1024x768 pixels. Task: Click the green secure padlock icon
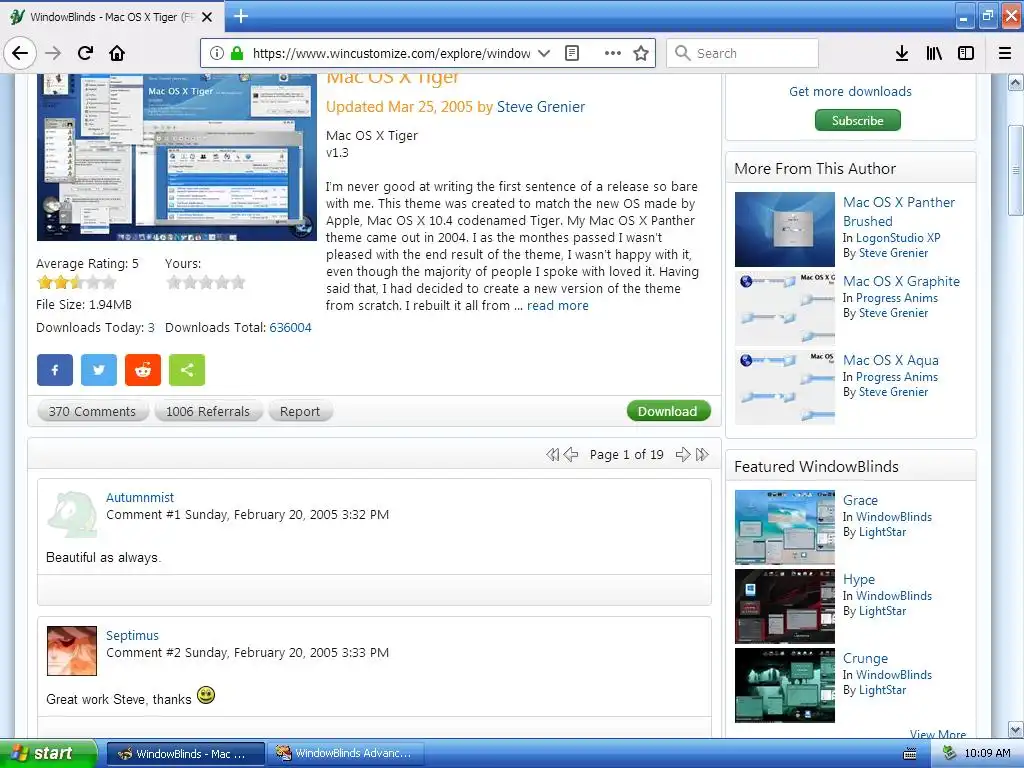pyautogui.click(x=237, y=53)
